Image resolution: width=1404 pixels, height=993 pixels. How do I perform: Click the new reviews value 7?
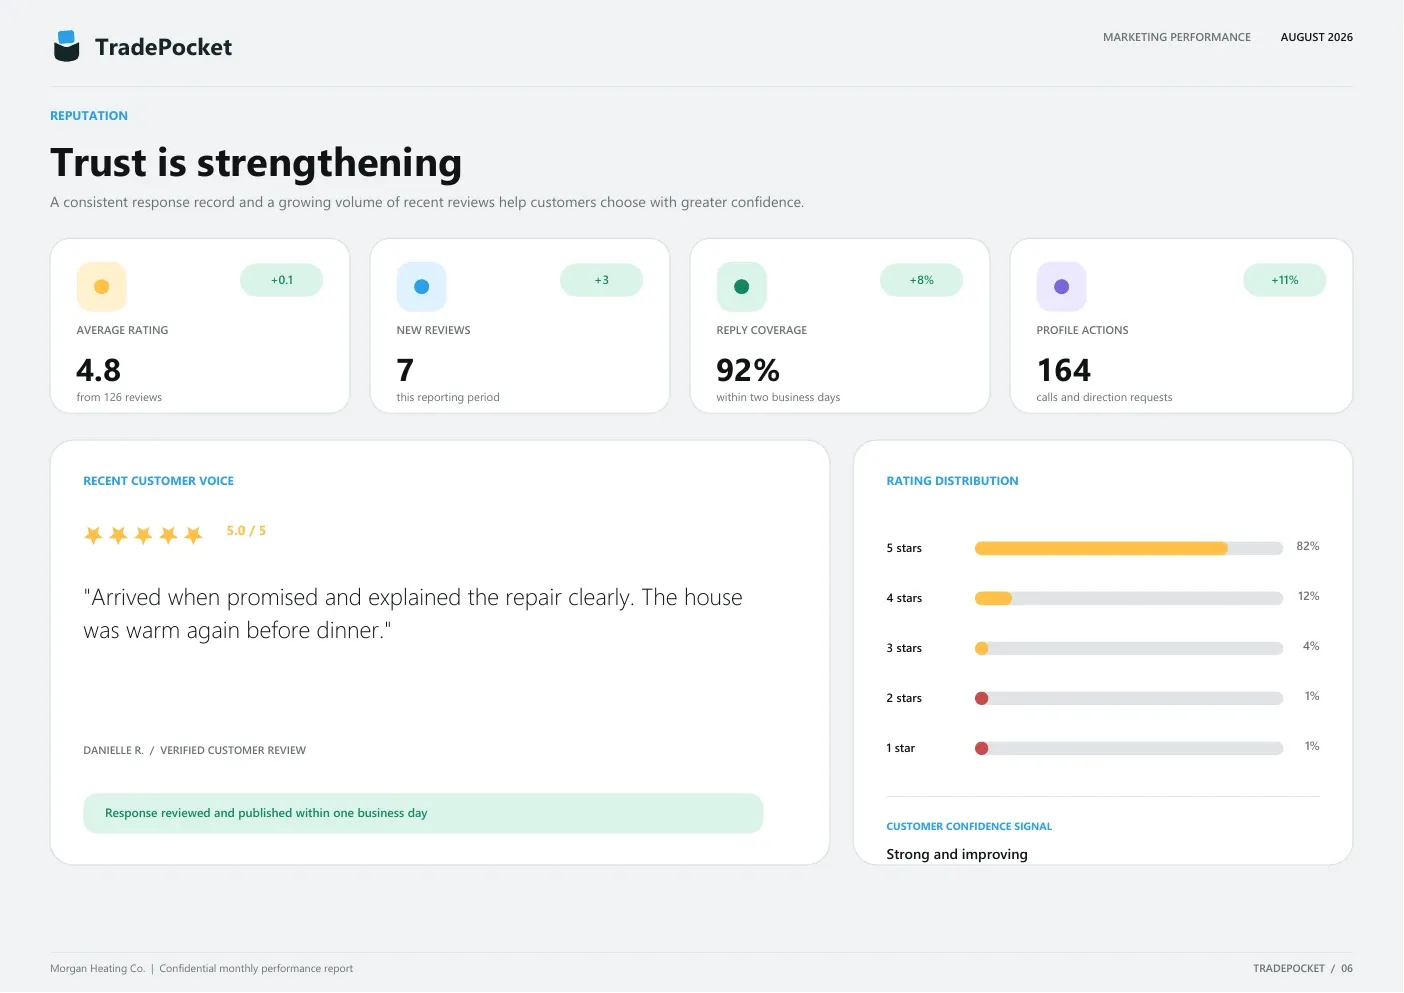pos(405,371)
